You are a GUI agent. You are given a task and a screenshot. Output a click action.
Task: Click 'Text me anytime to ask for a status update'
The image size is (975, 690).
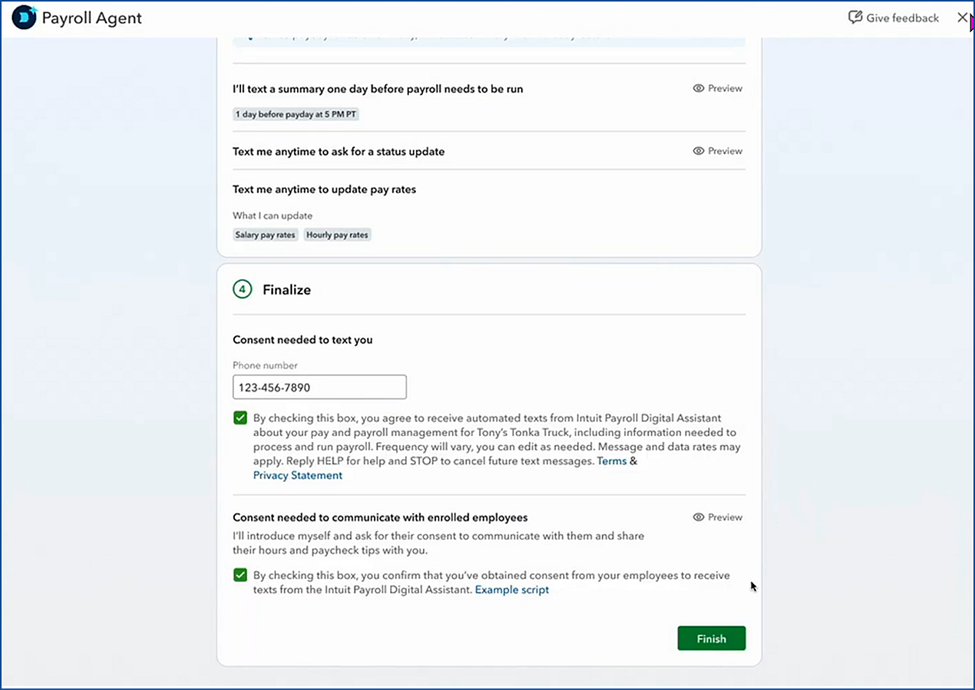tap(338, 152)
